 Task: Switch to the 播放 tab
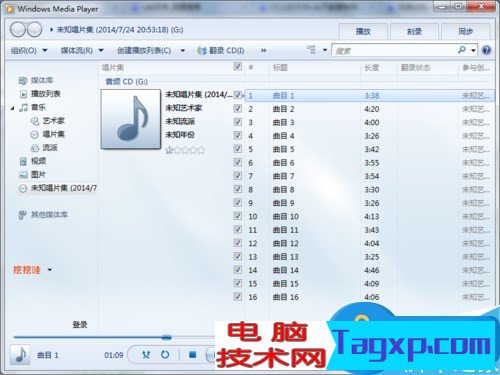[363, 32]
